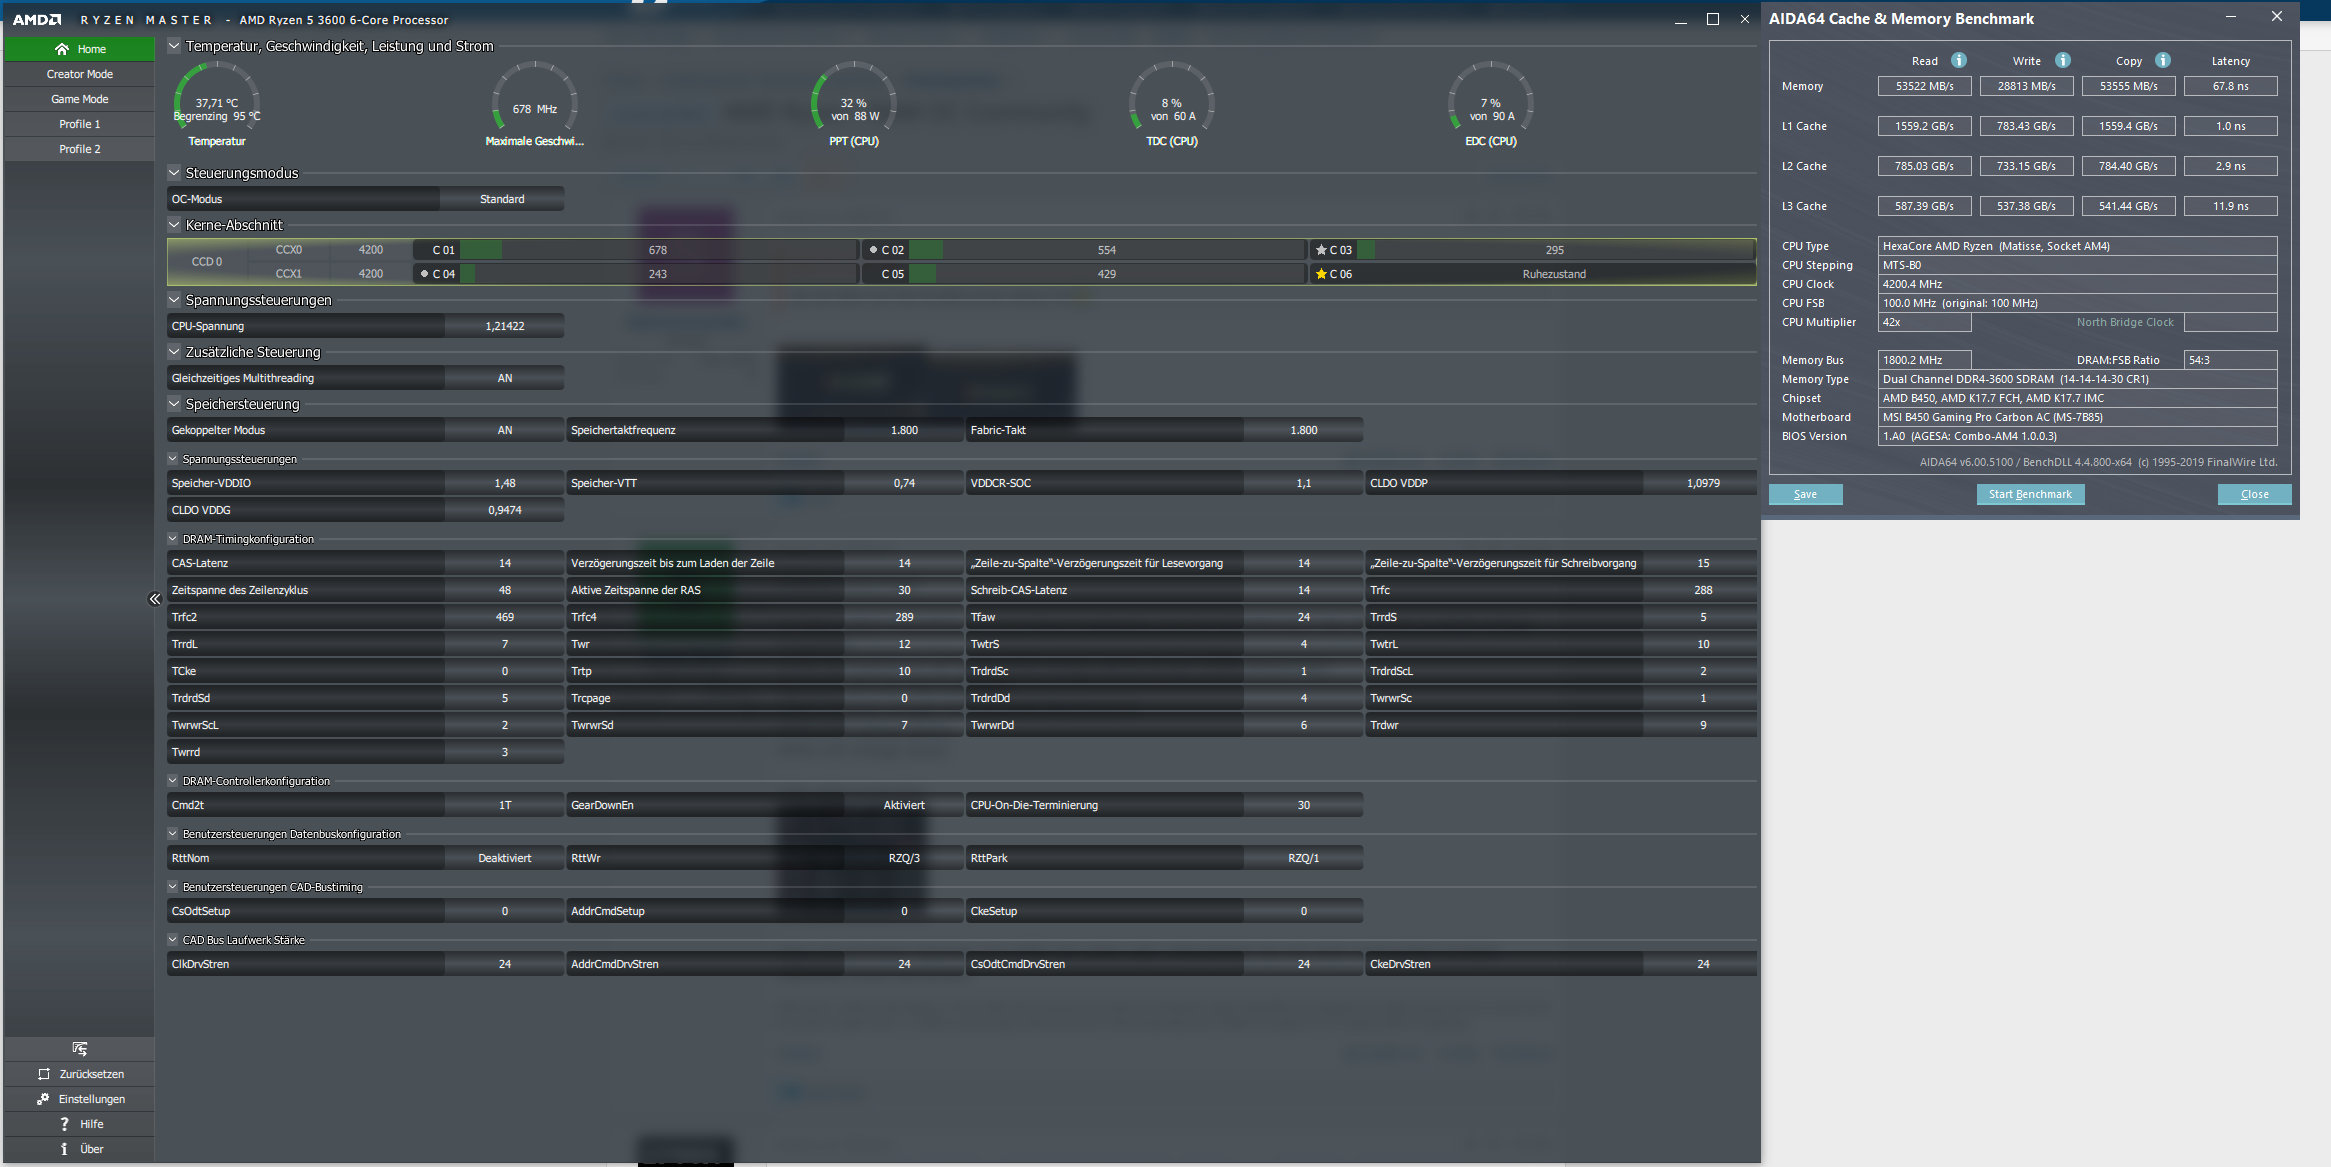Switch to Creator Mode tab

80,74
